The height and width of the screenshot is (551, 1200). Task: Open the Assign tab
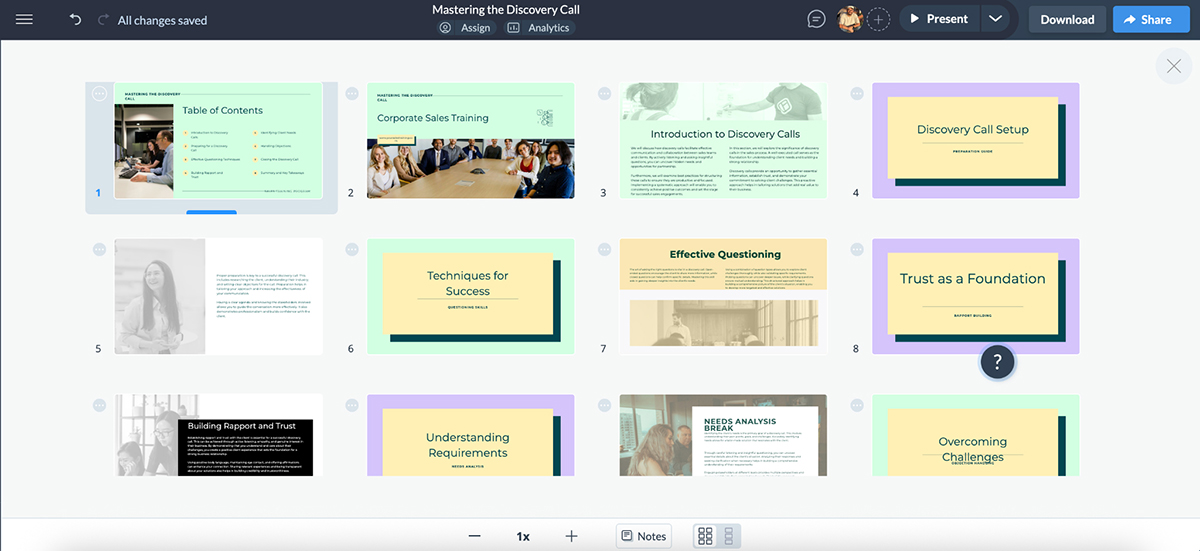tap(465, 28)
